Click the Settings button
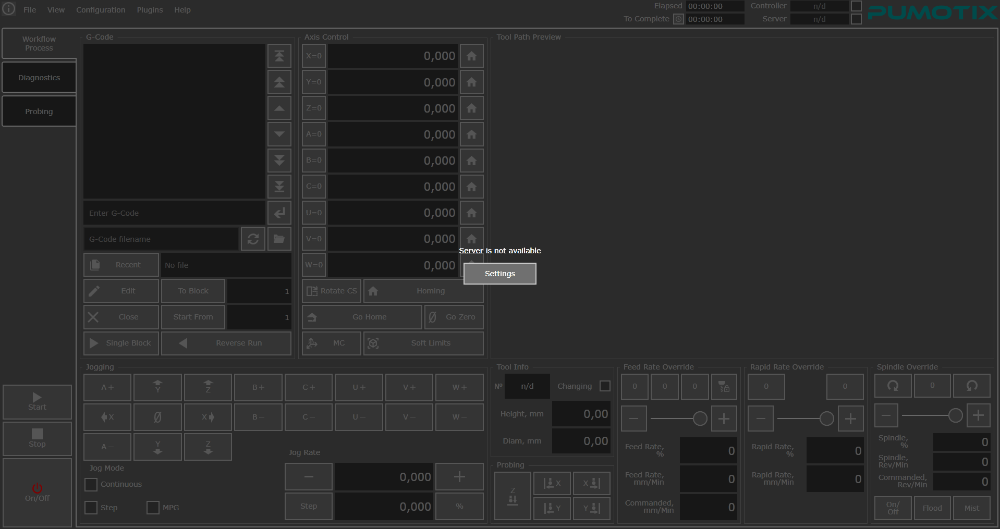Viewport: 1000px width, 529px height. click(x=500, y=274)
